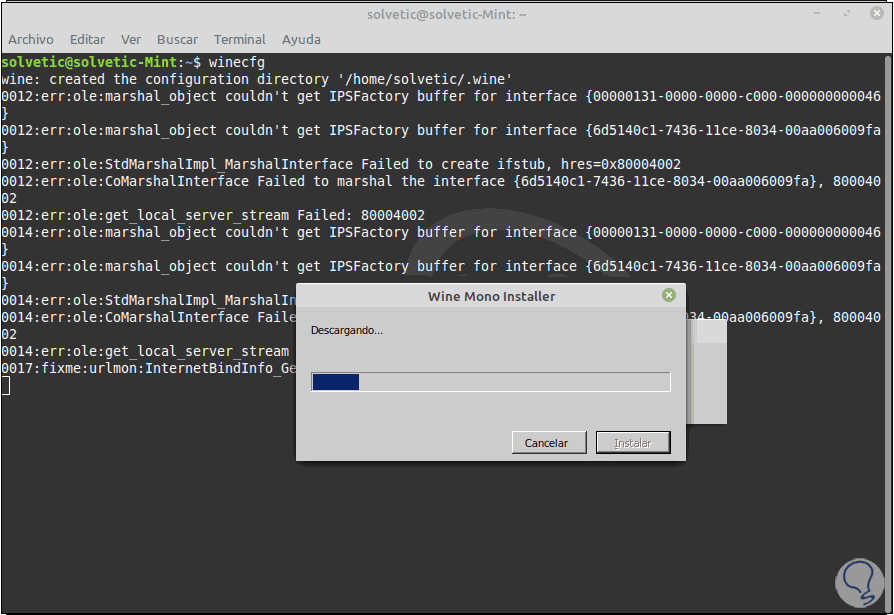Screen dimensions: 894x615
Task: Open the Ayuda menu
Action: coord(301,39)
